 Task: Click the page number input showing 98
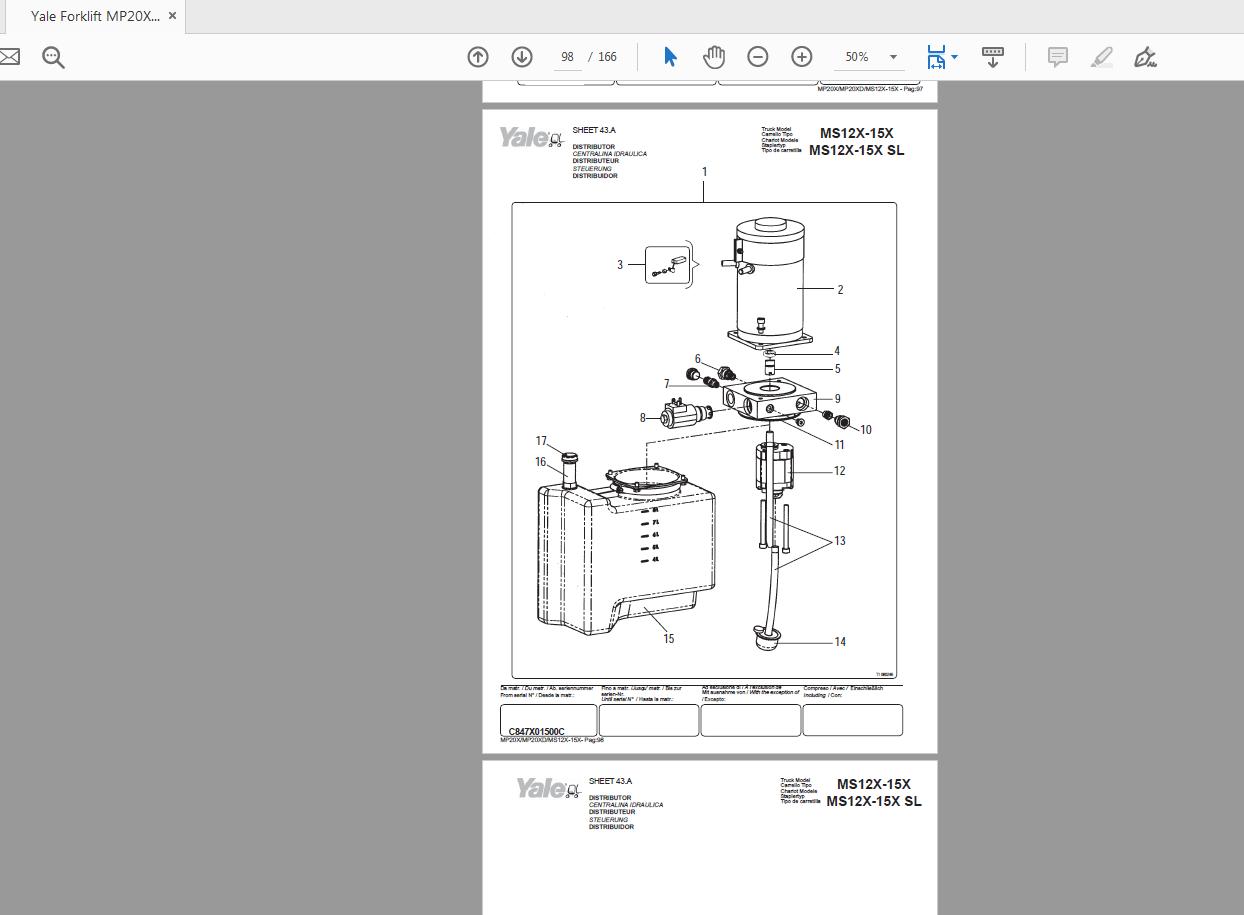[x=566, y=57]
